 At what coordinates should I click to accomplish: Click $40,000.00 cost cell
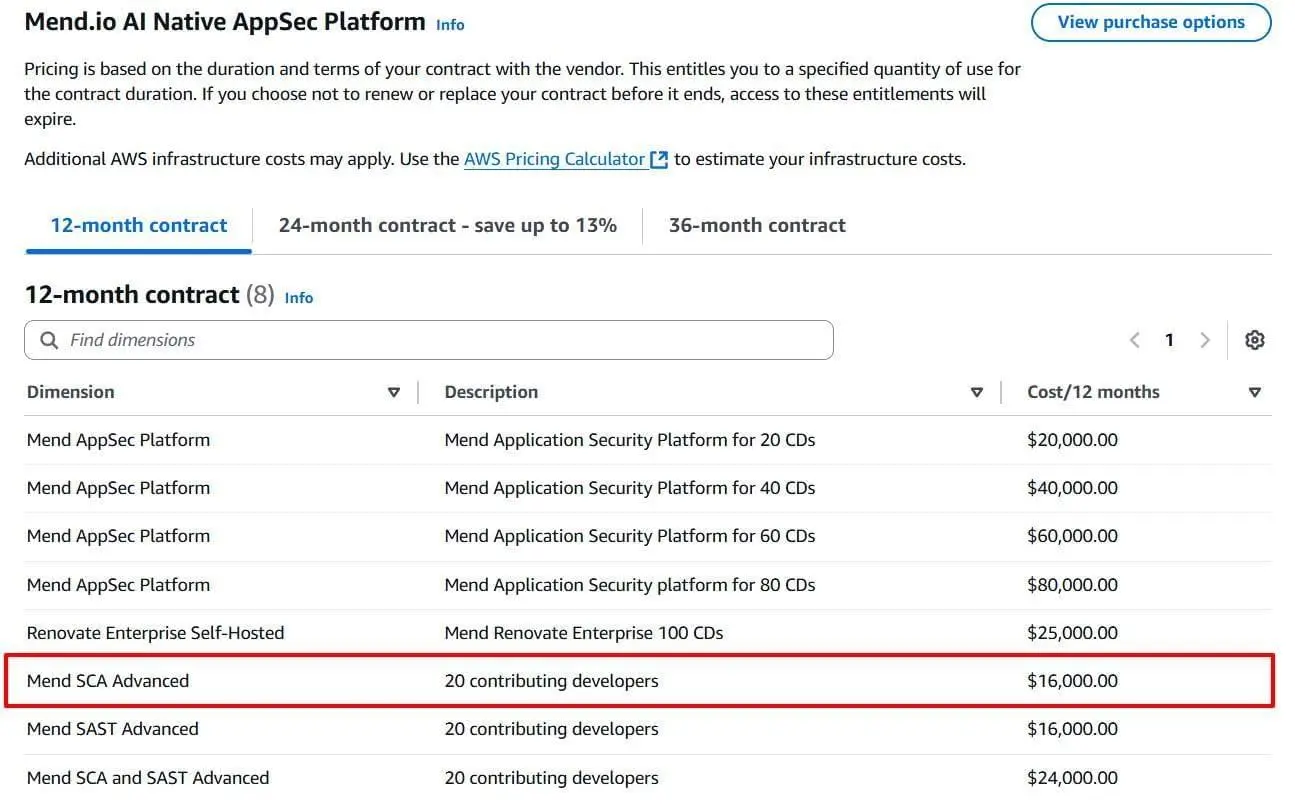1072,488
